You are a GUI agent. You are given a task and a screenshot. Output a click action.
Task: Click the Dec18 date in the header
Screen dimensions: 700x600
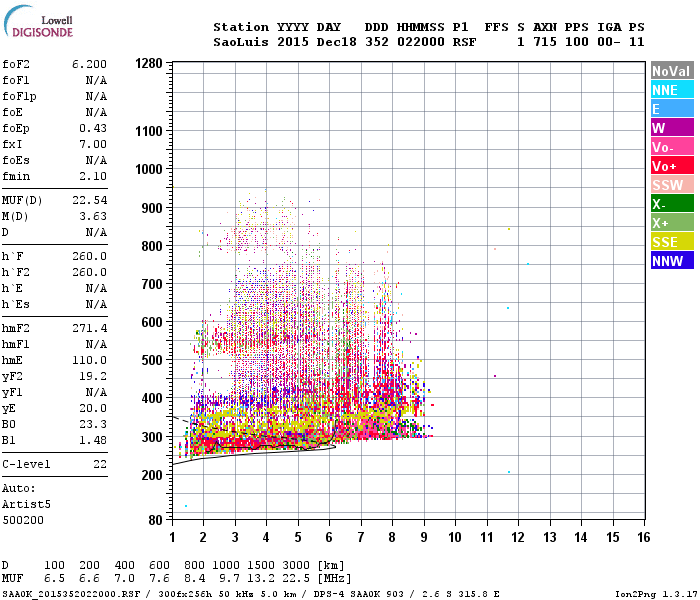point(337,42)
